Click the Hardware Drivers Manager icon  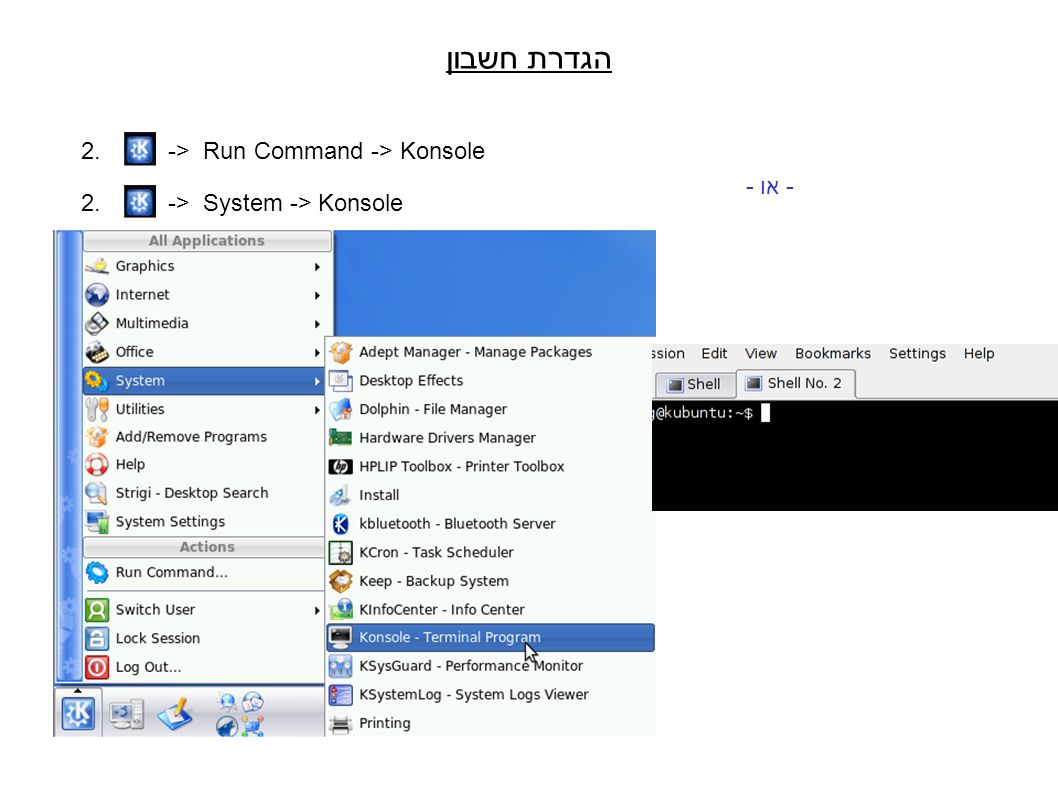(341, 438)
